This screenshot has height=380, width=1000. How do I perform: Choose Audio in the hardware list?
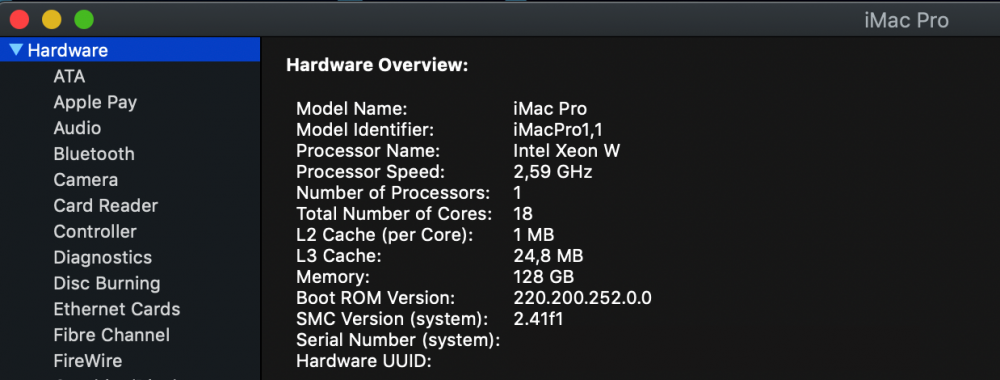[x=77, y=128]
